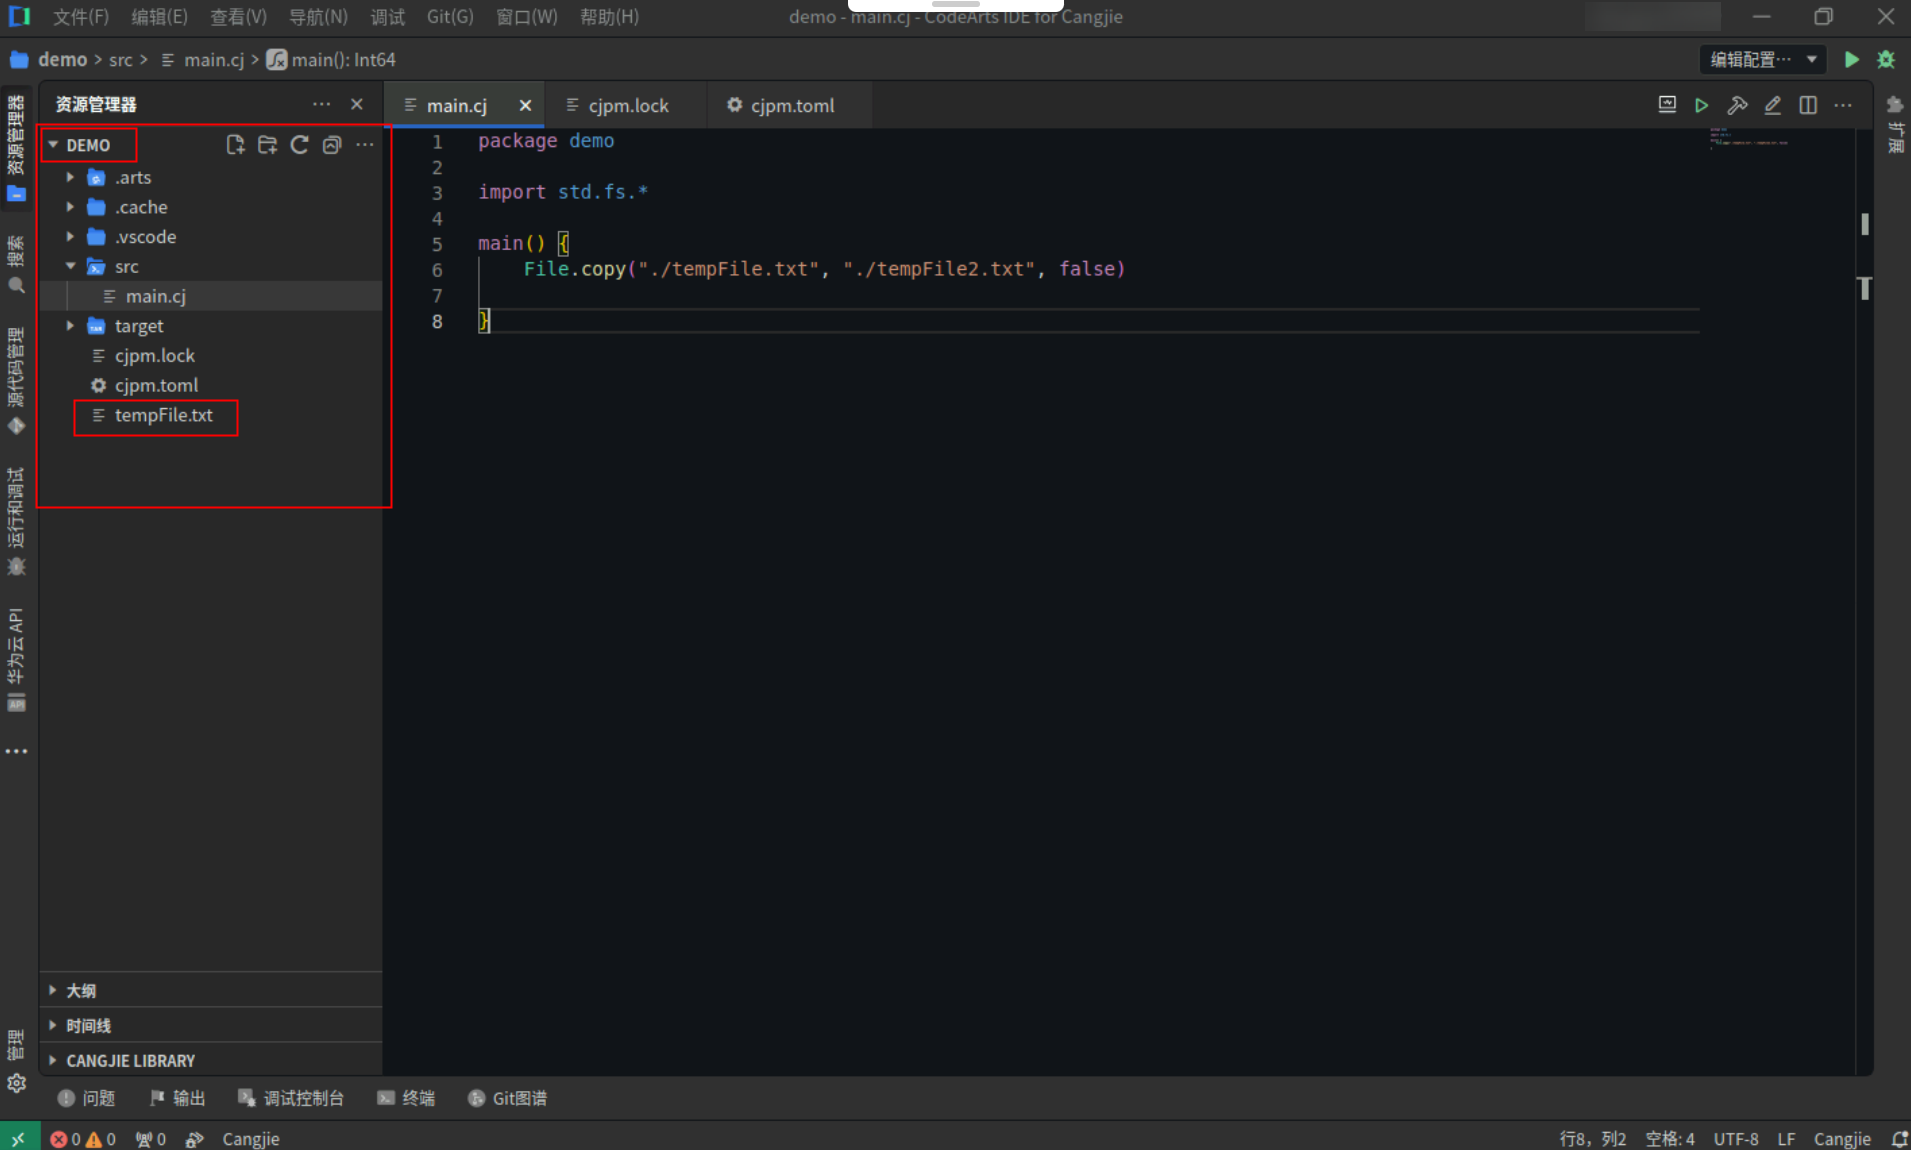Screen dimensions: 1911x1150
Task: Open Huawei Cloud API view
Action: (x=16, y=660)
